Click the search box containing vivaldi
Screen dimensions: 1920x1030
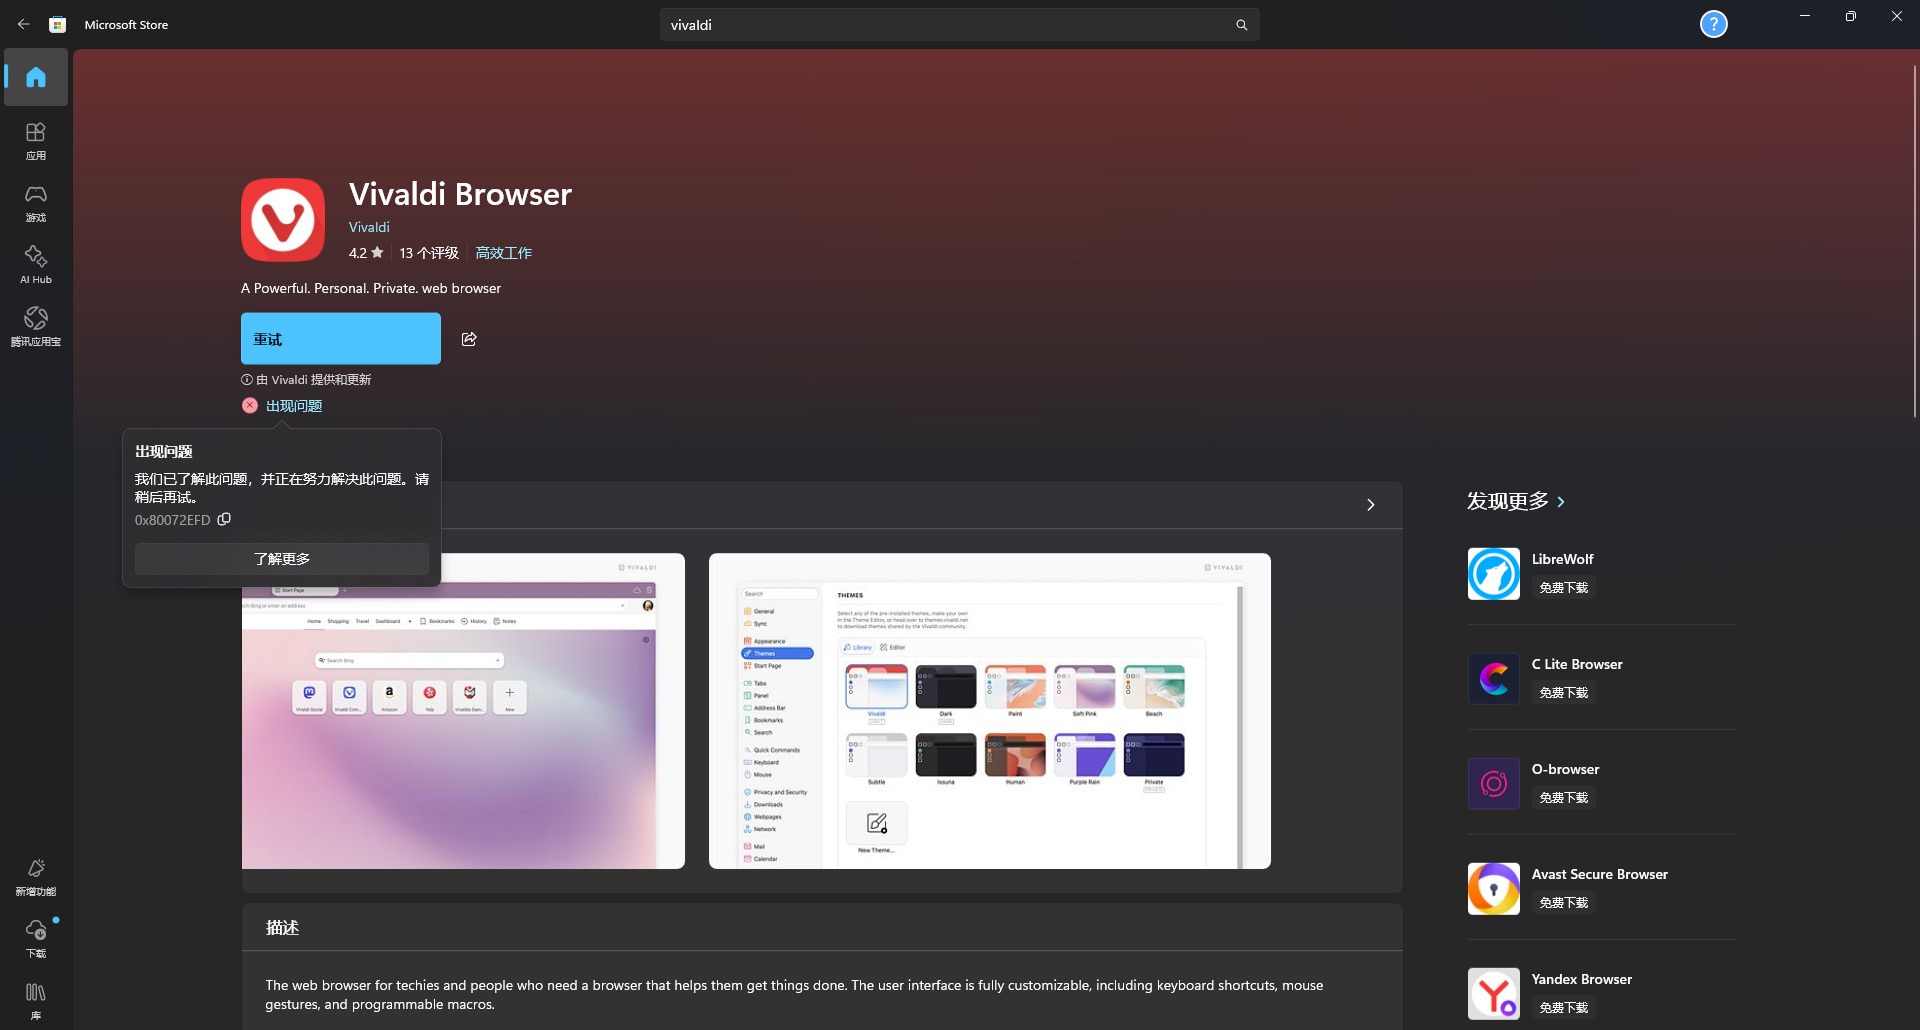960,25
